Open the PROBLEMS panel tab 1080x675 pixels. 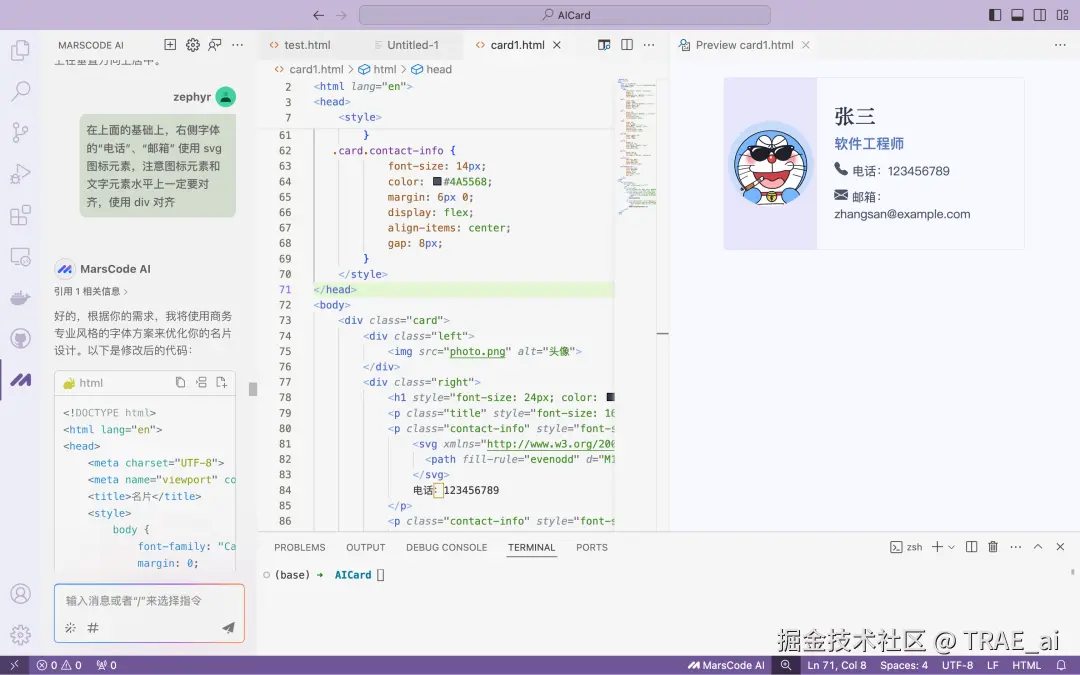click(x=300, y=548)
